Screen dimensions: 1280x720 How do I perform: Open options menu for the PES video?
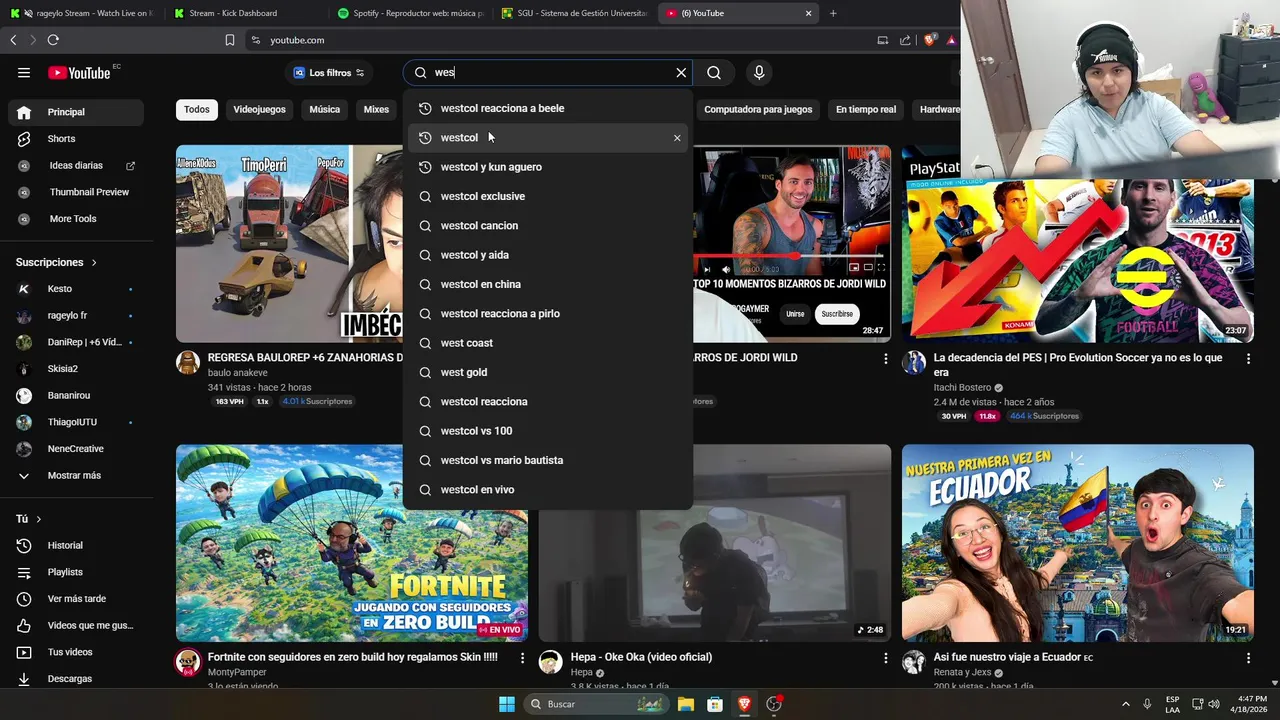(x=1248, y=358)
